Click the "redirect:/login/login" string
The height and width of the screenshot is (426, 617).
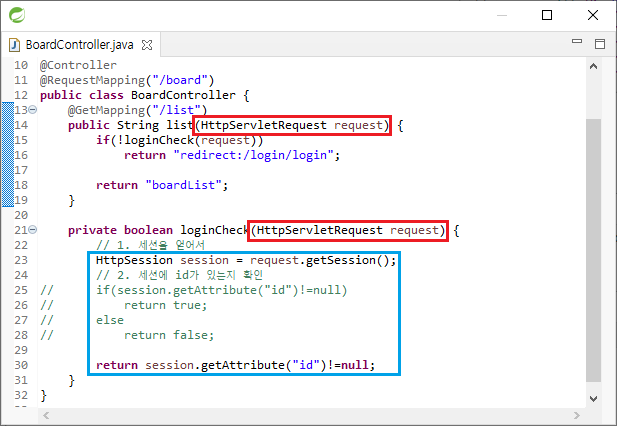[253, 155]
